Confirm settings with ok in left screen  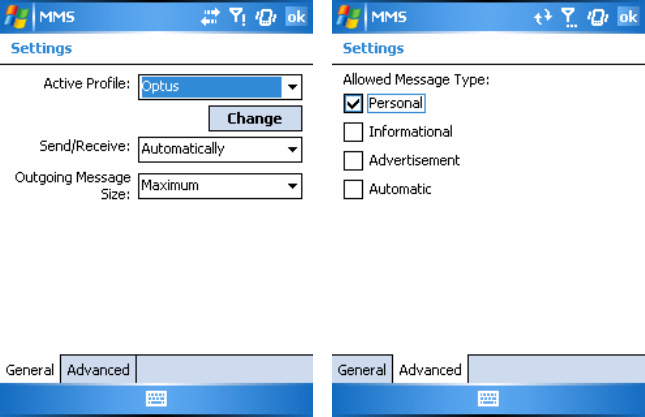(296, 17)
